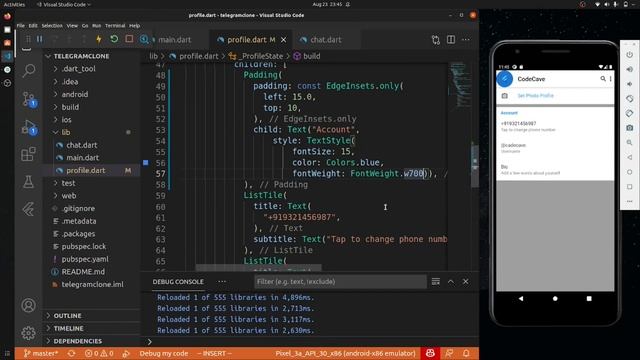Open emulator extended controls ellipsis
The height and width of the screenshot is (360, 640).
(629, 201)
